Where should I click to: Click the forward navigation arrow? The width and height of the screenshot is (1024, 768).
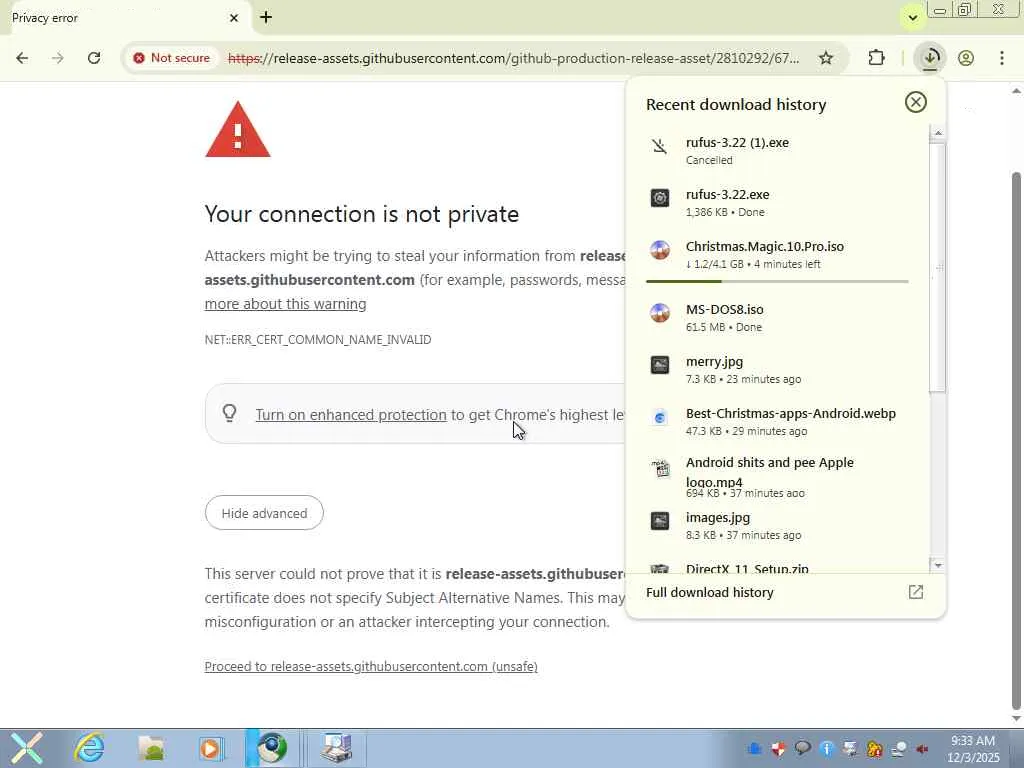[x=57, y=58]
